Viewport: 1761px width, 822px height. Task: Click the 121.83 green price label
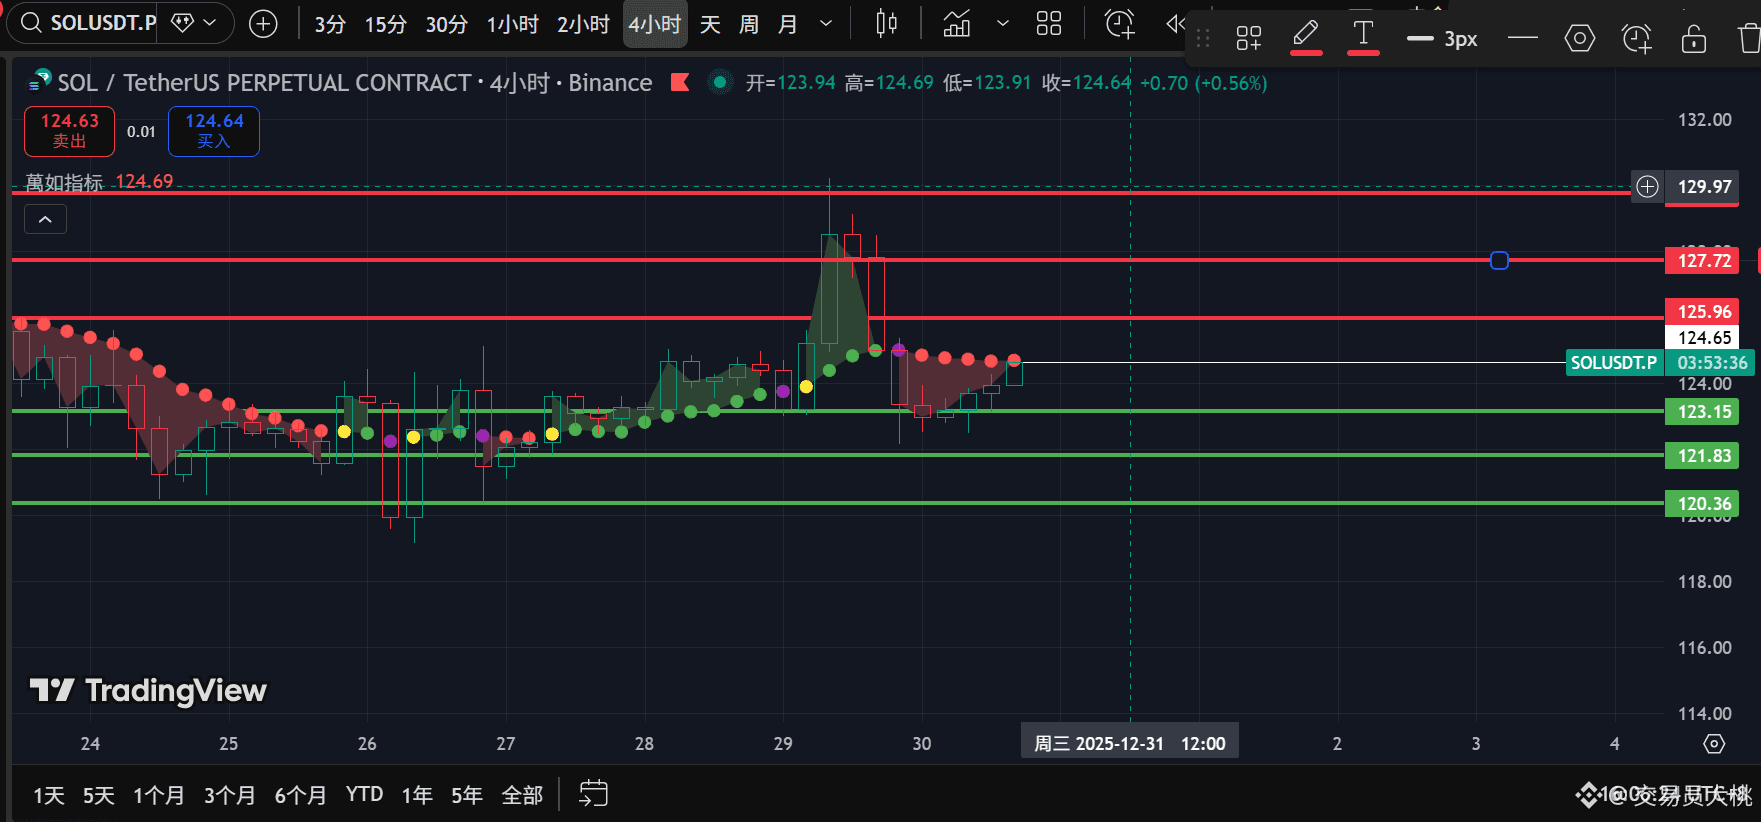[x=1702, y=455]
